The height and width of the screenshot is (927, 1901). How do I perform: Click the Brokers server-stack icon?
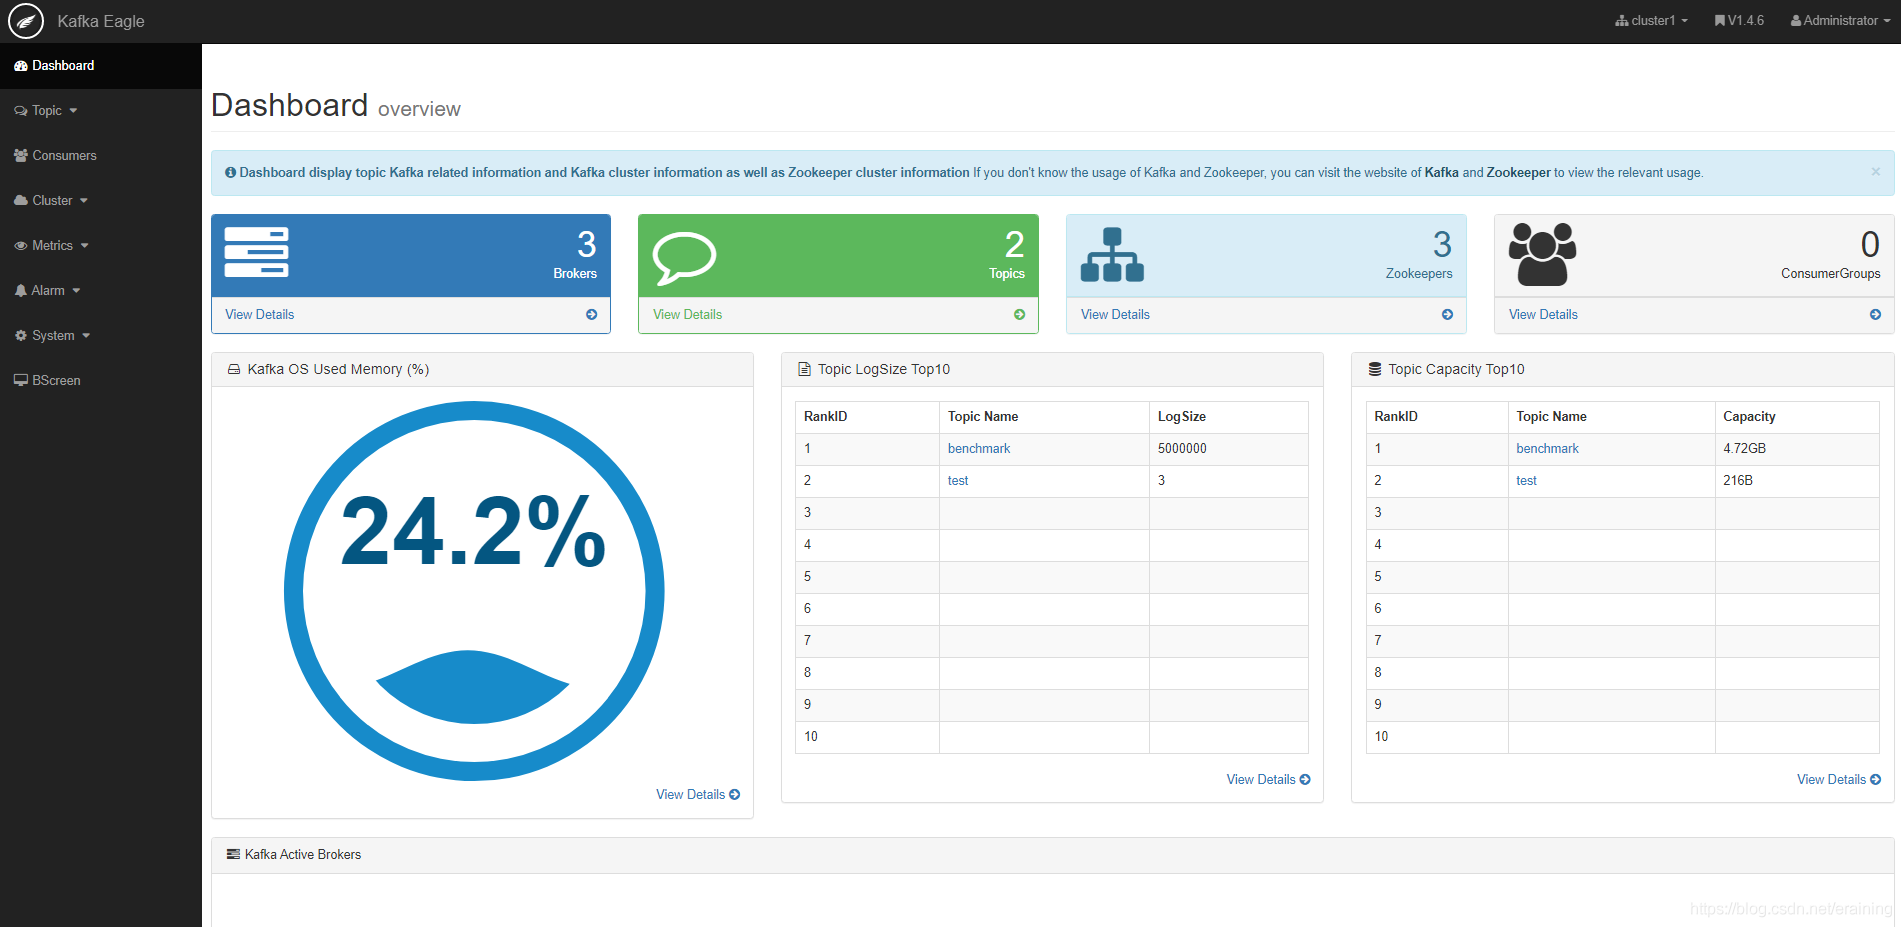(256, 252)
